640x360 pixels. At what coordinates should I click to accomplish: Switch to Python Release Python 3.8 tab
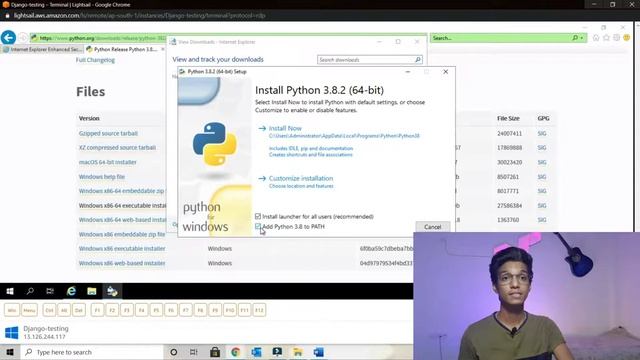pos(125,49)
